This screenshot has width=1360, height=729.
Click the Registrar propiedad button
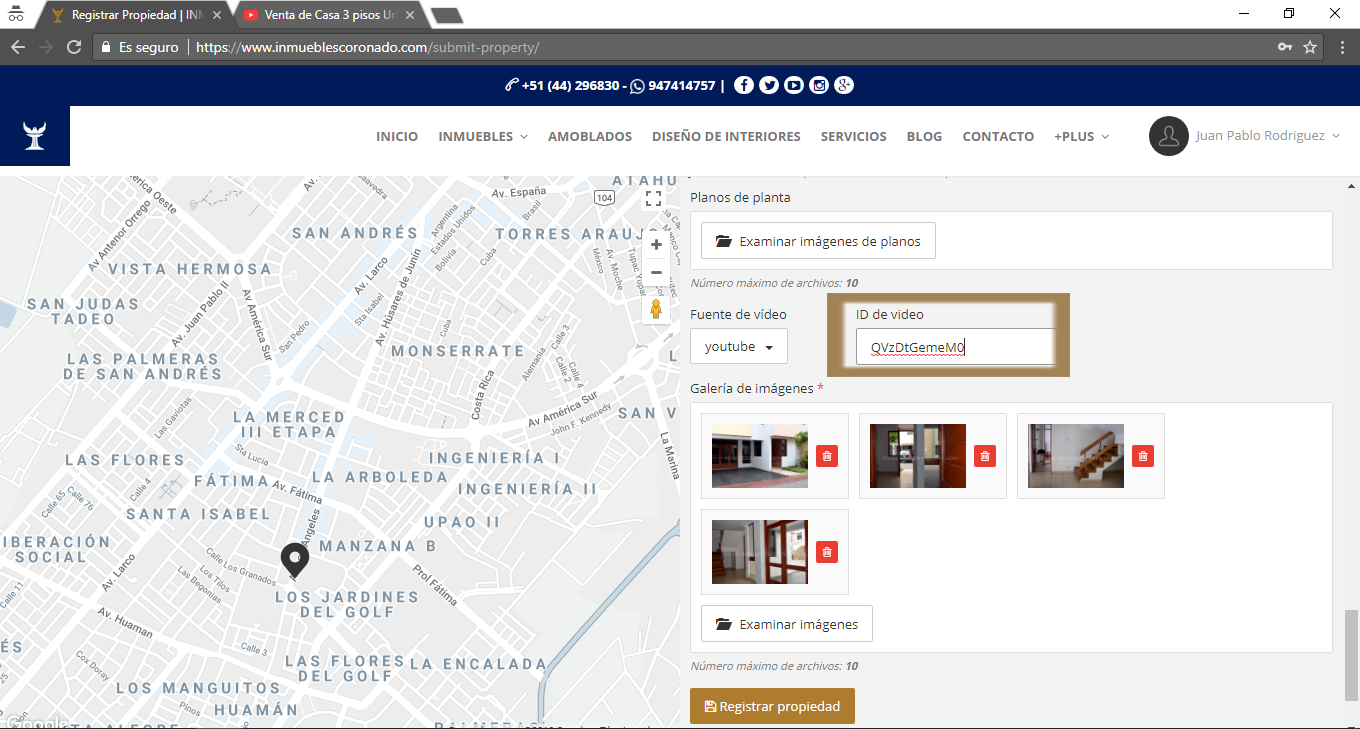pyautogui.click(x=772, y=706)
